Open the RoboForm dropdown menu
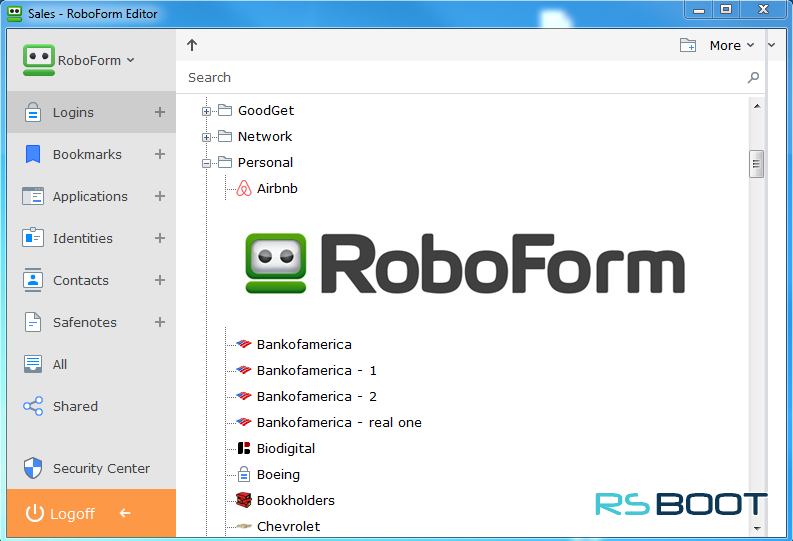 96,60
